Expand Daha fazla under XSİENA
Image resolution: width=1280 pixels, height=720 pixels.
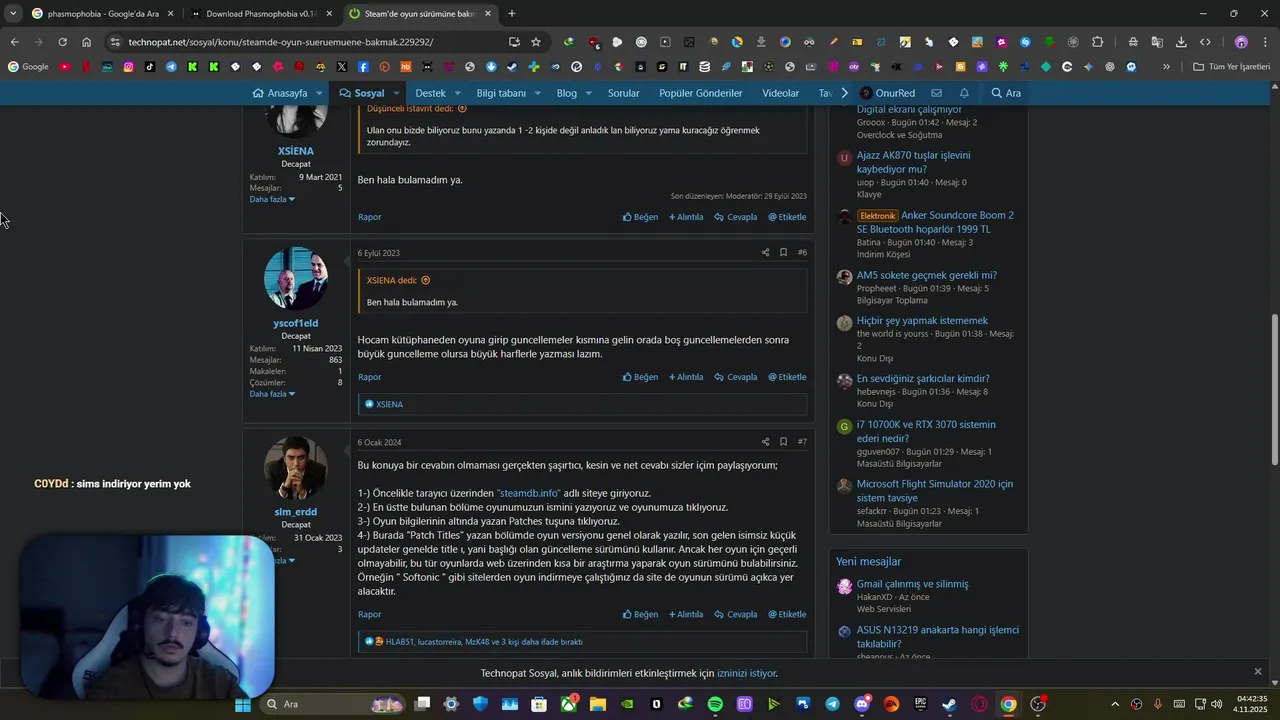[271, 199]
